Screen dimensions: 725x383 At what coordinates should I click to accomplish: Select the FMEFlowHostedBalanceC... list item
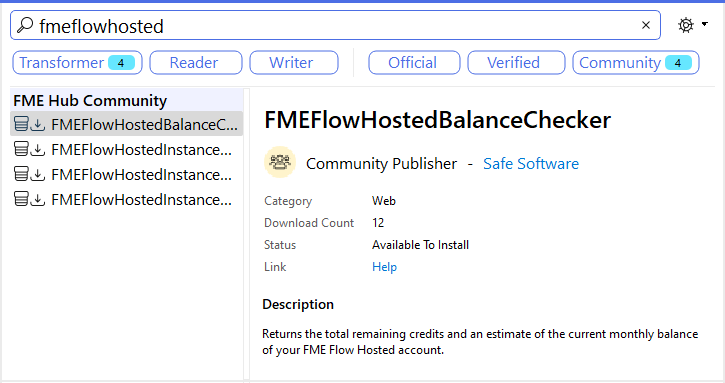[x=126, y=124]
